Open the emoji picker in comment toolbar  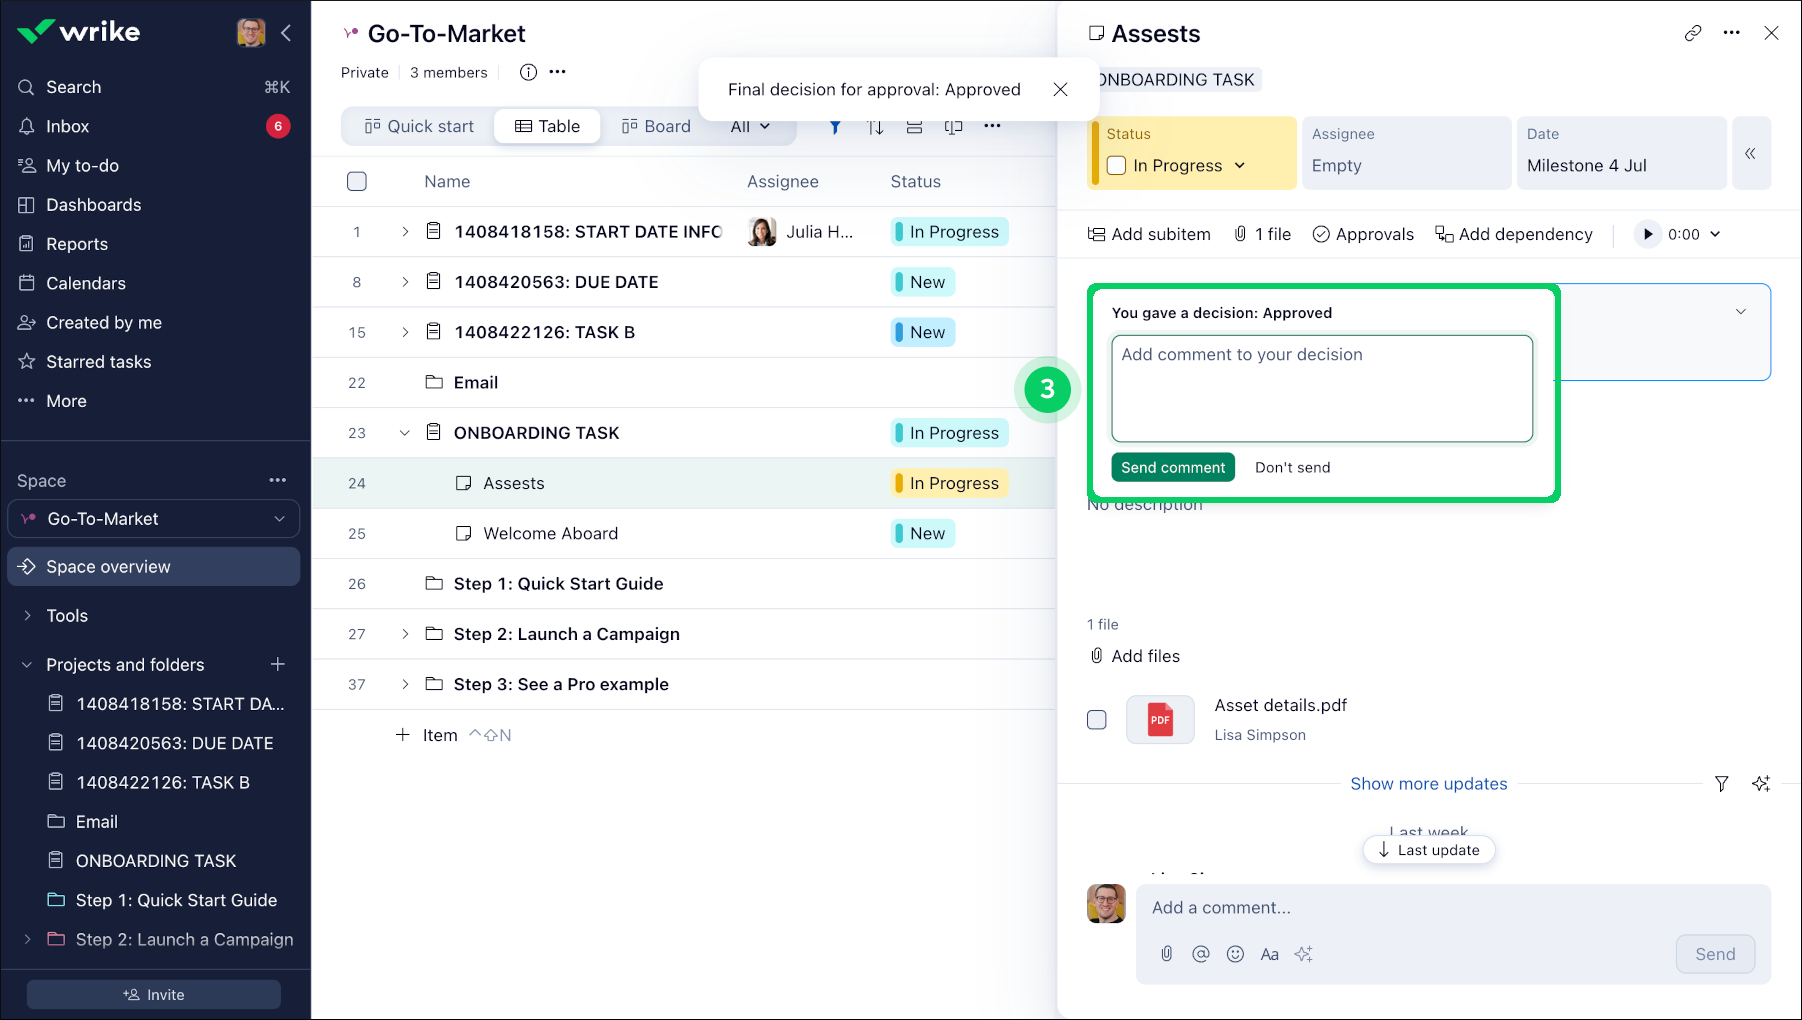pos(1235,954)
